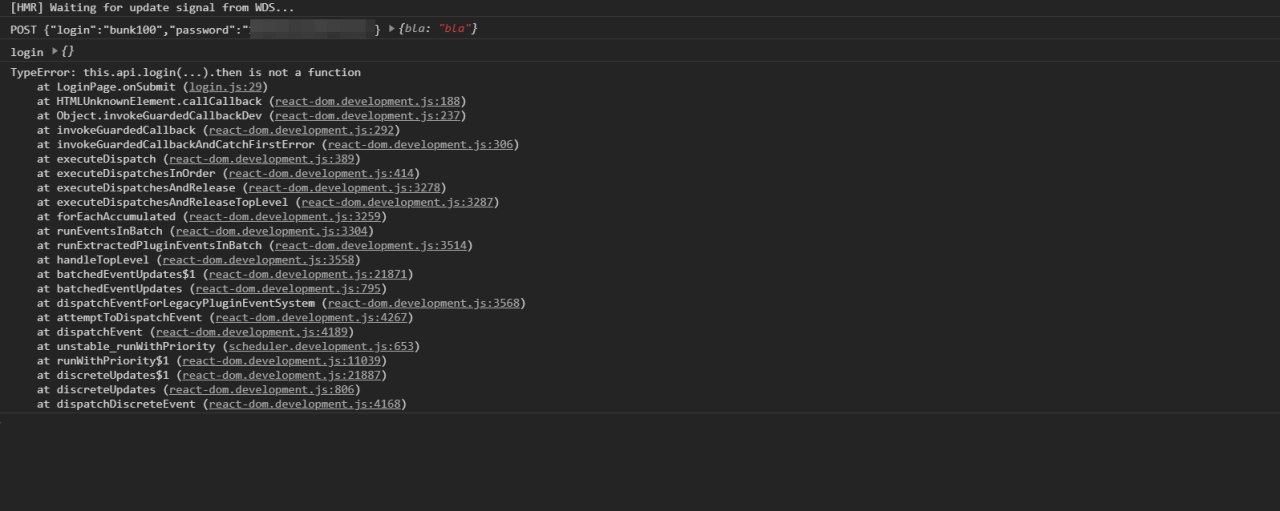Open the react-dom.development.js:306 link

(420, 145)
